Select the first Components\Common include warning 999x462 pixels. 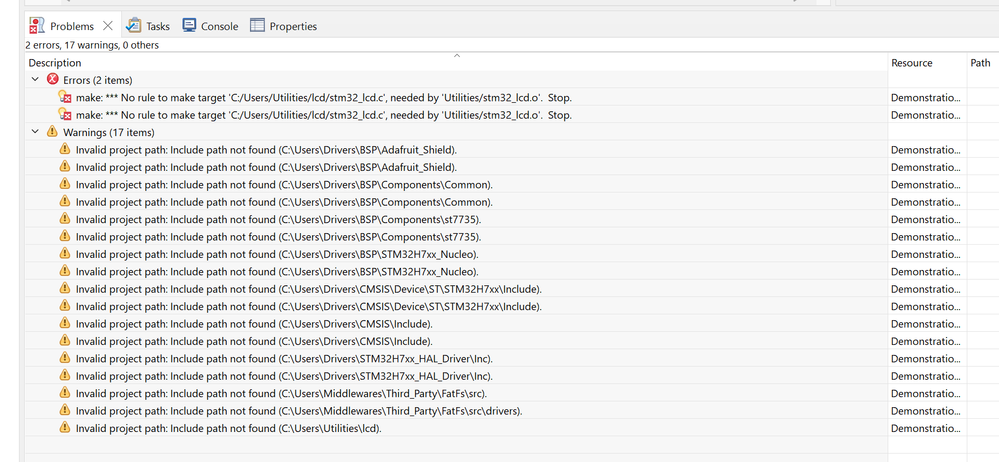click(284, 185)
